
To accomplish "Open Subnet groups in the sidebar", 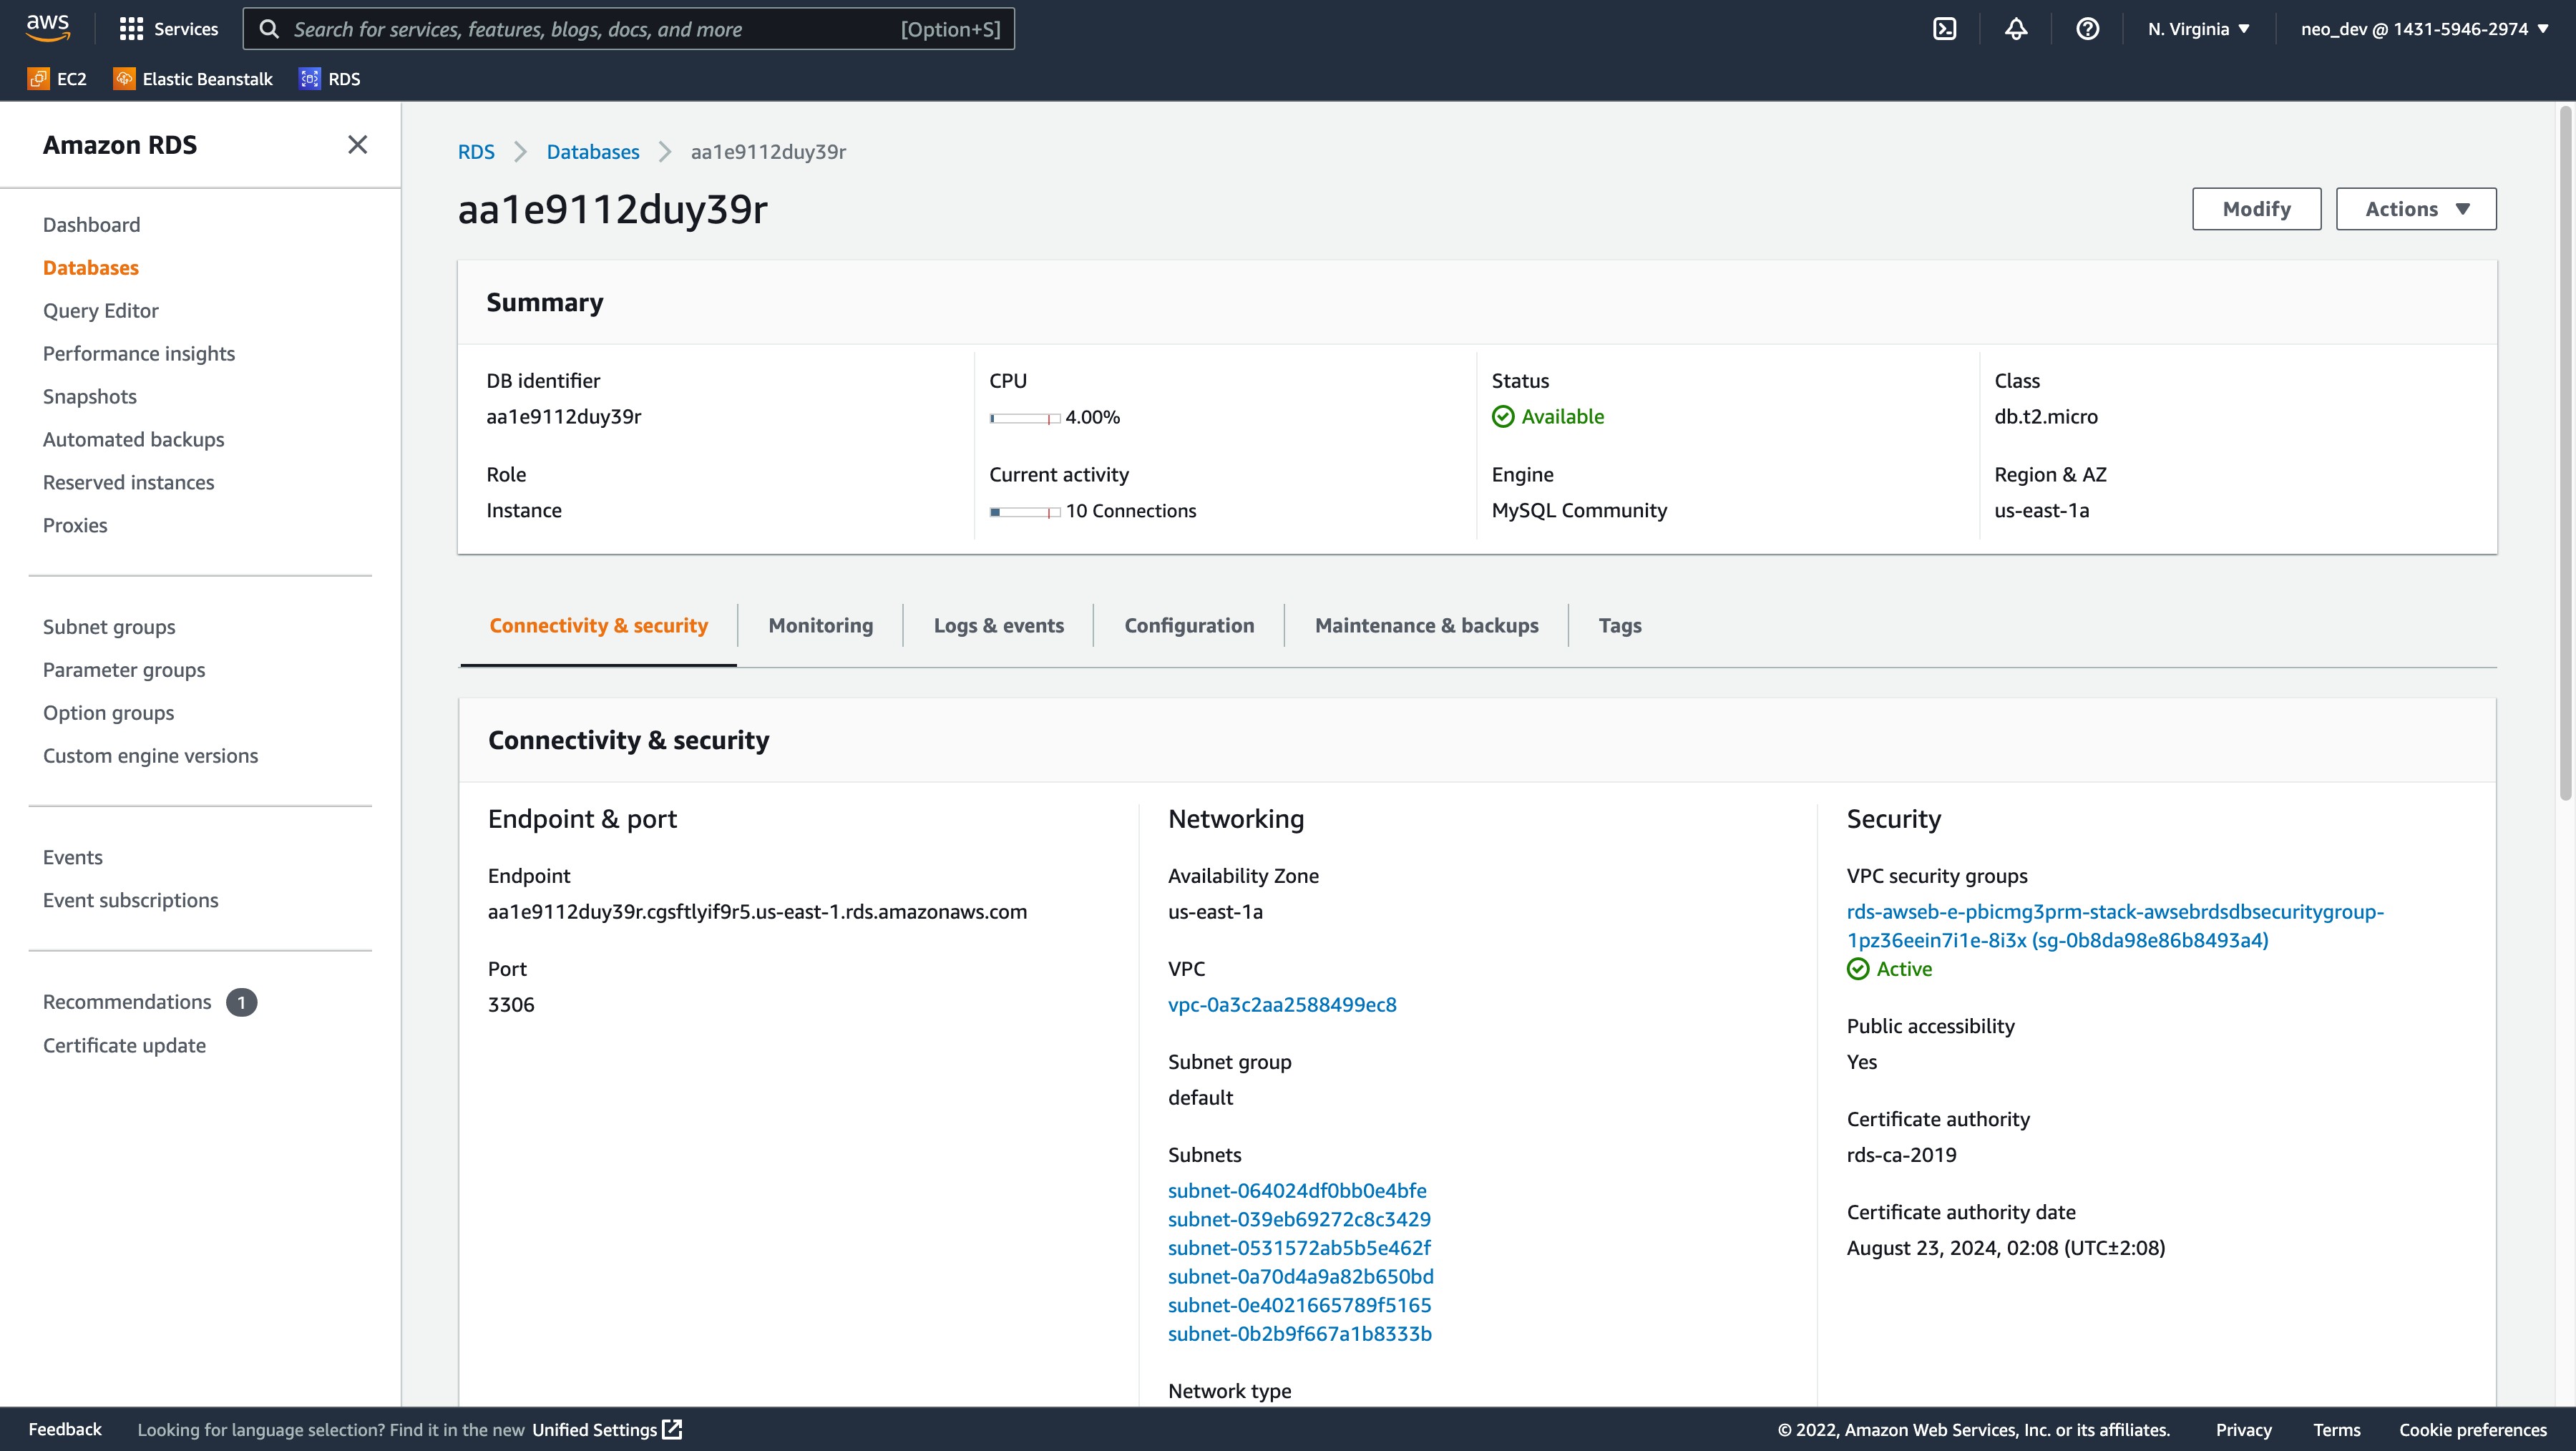I will (109, 627).
